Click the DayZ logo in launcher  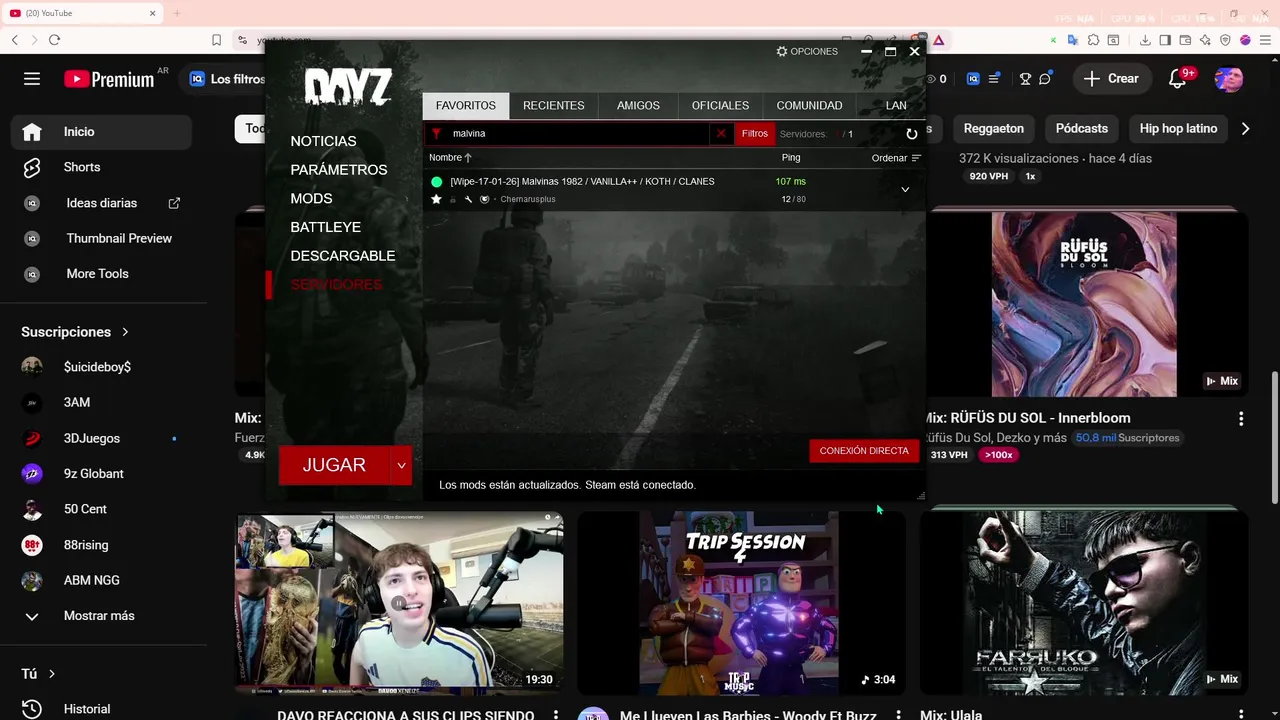(348, 88)
